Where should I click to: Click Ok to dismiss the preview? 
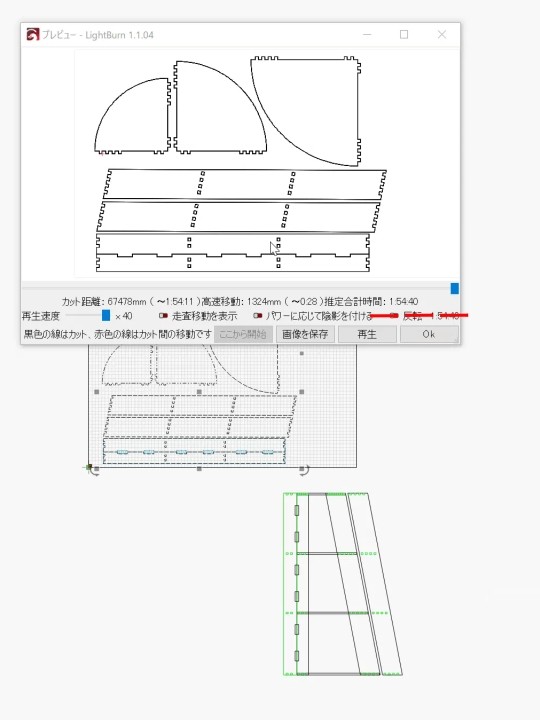[x=429, y=334]
